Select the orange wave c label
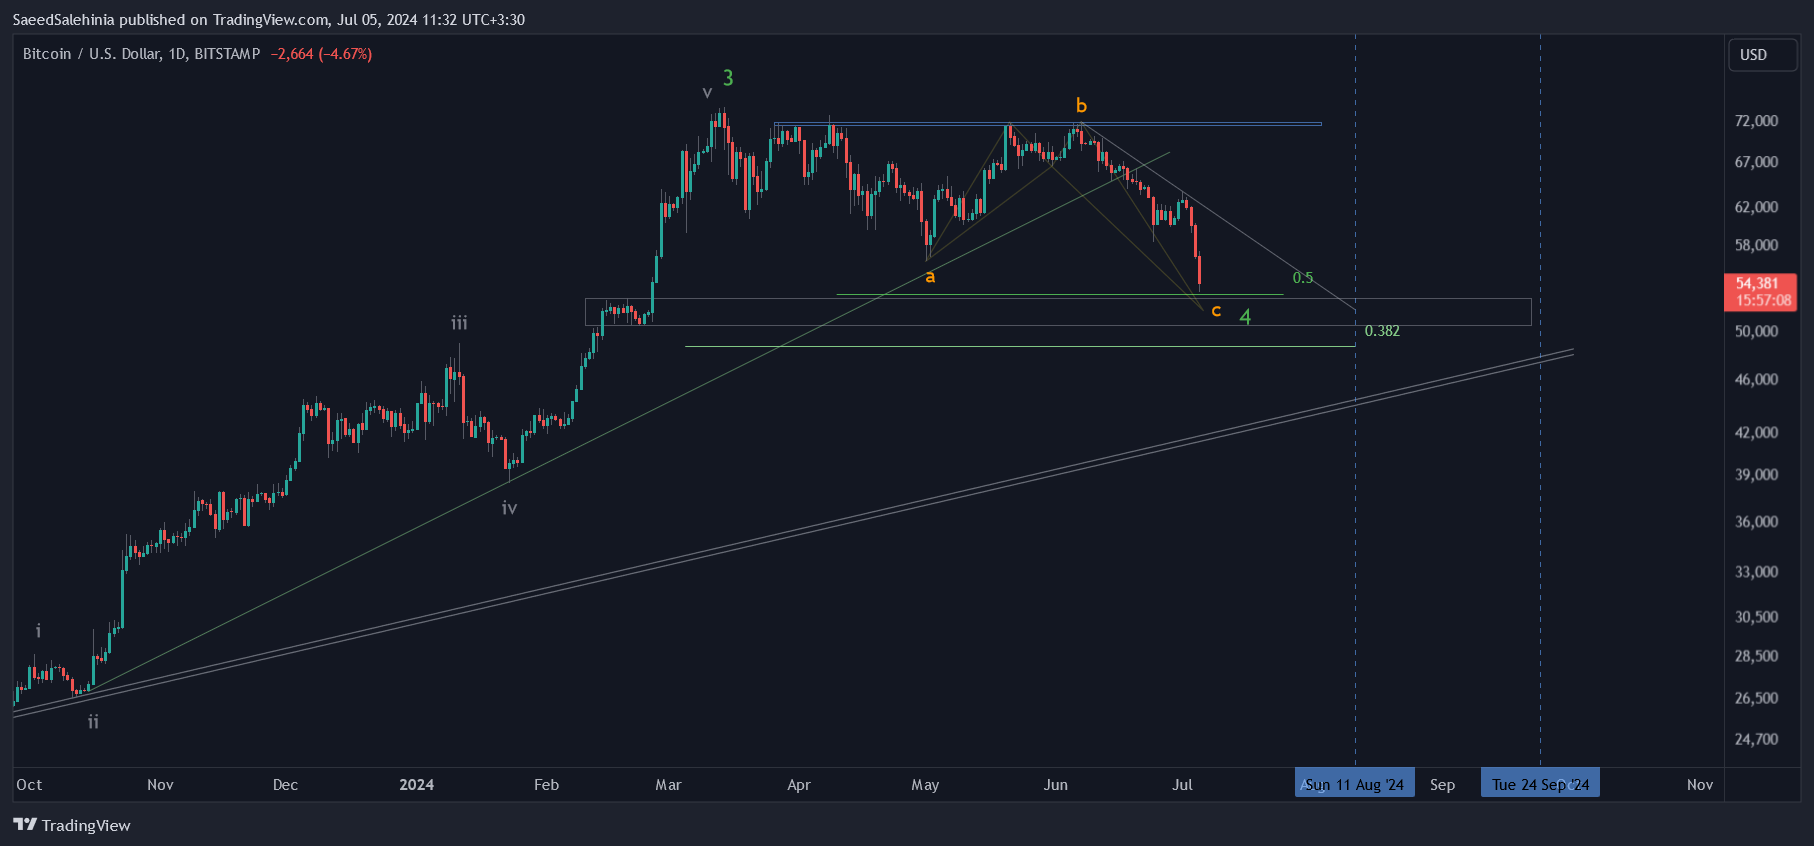Viewport: 1814px width, 846px height. [1216, 311]
